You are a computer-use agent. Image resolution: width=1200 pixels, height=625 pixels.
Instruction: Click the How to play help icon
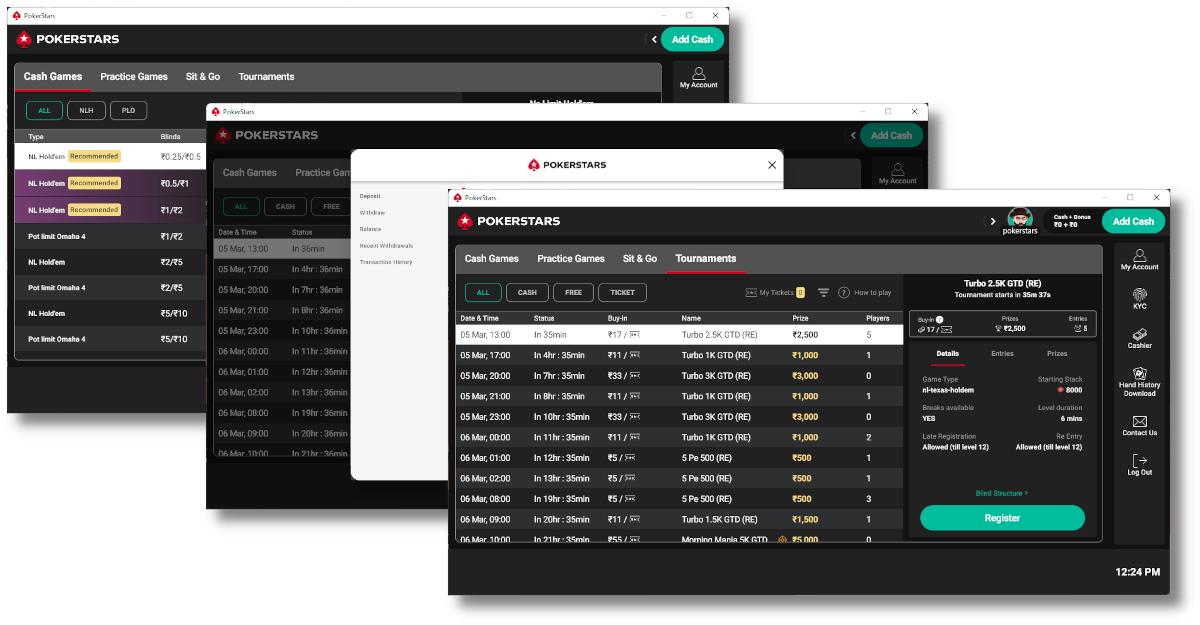point(844,293)
